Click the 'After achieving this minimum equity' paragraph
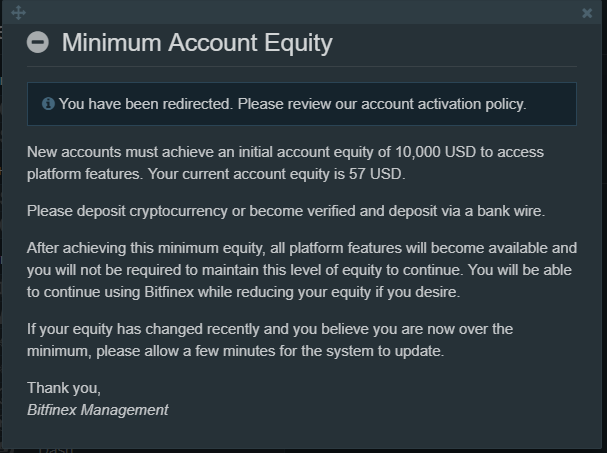The width and height of the screenshot is (607, 453). click(x=302, y=270)
